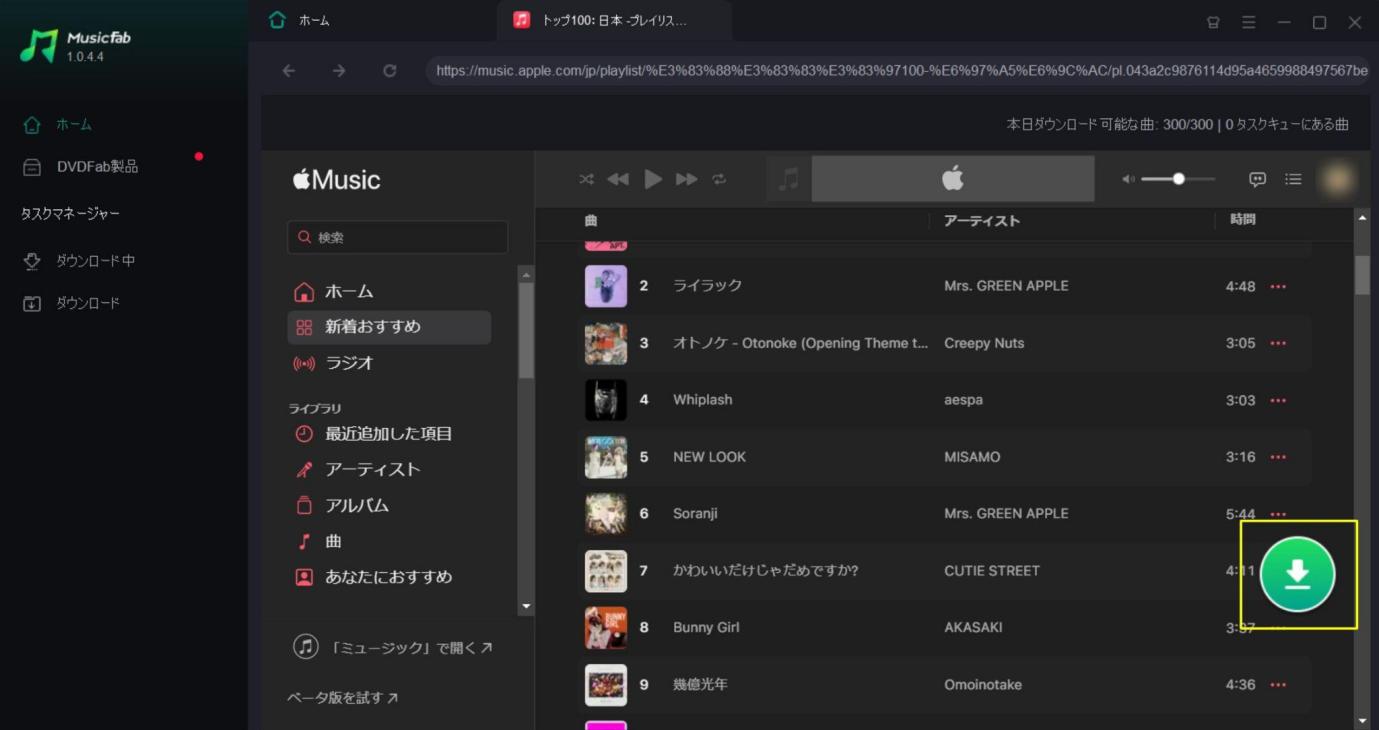Select 新着おすすめ in Apple Music
This screenshot has width=1379, height=730.
389,327
